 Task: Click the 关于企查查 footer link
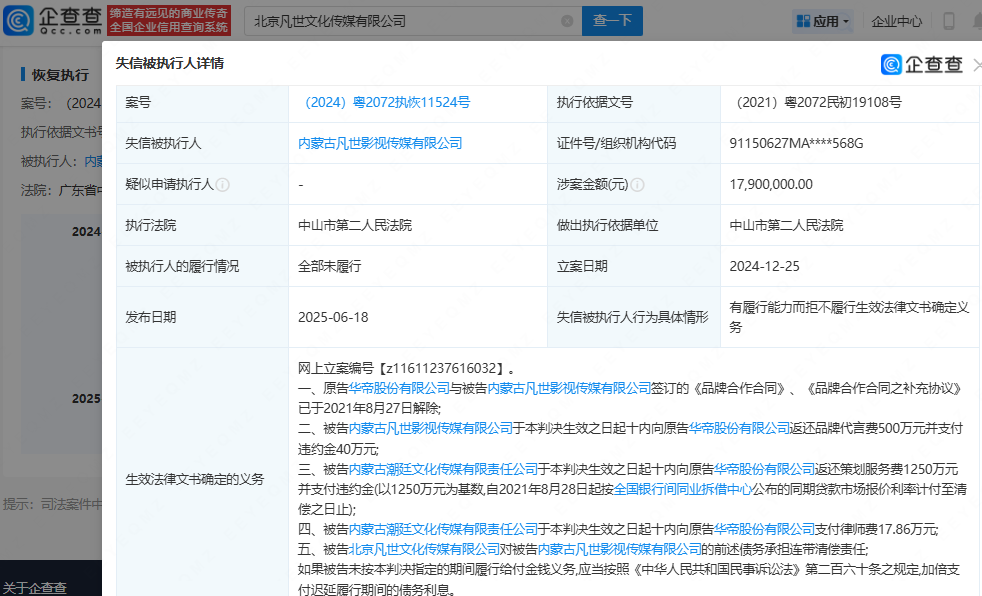[x=34, y=587]
